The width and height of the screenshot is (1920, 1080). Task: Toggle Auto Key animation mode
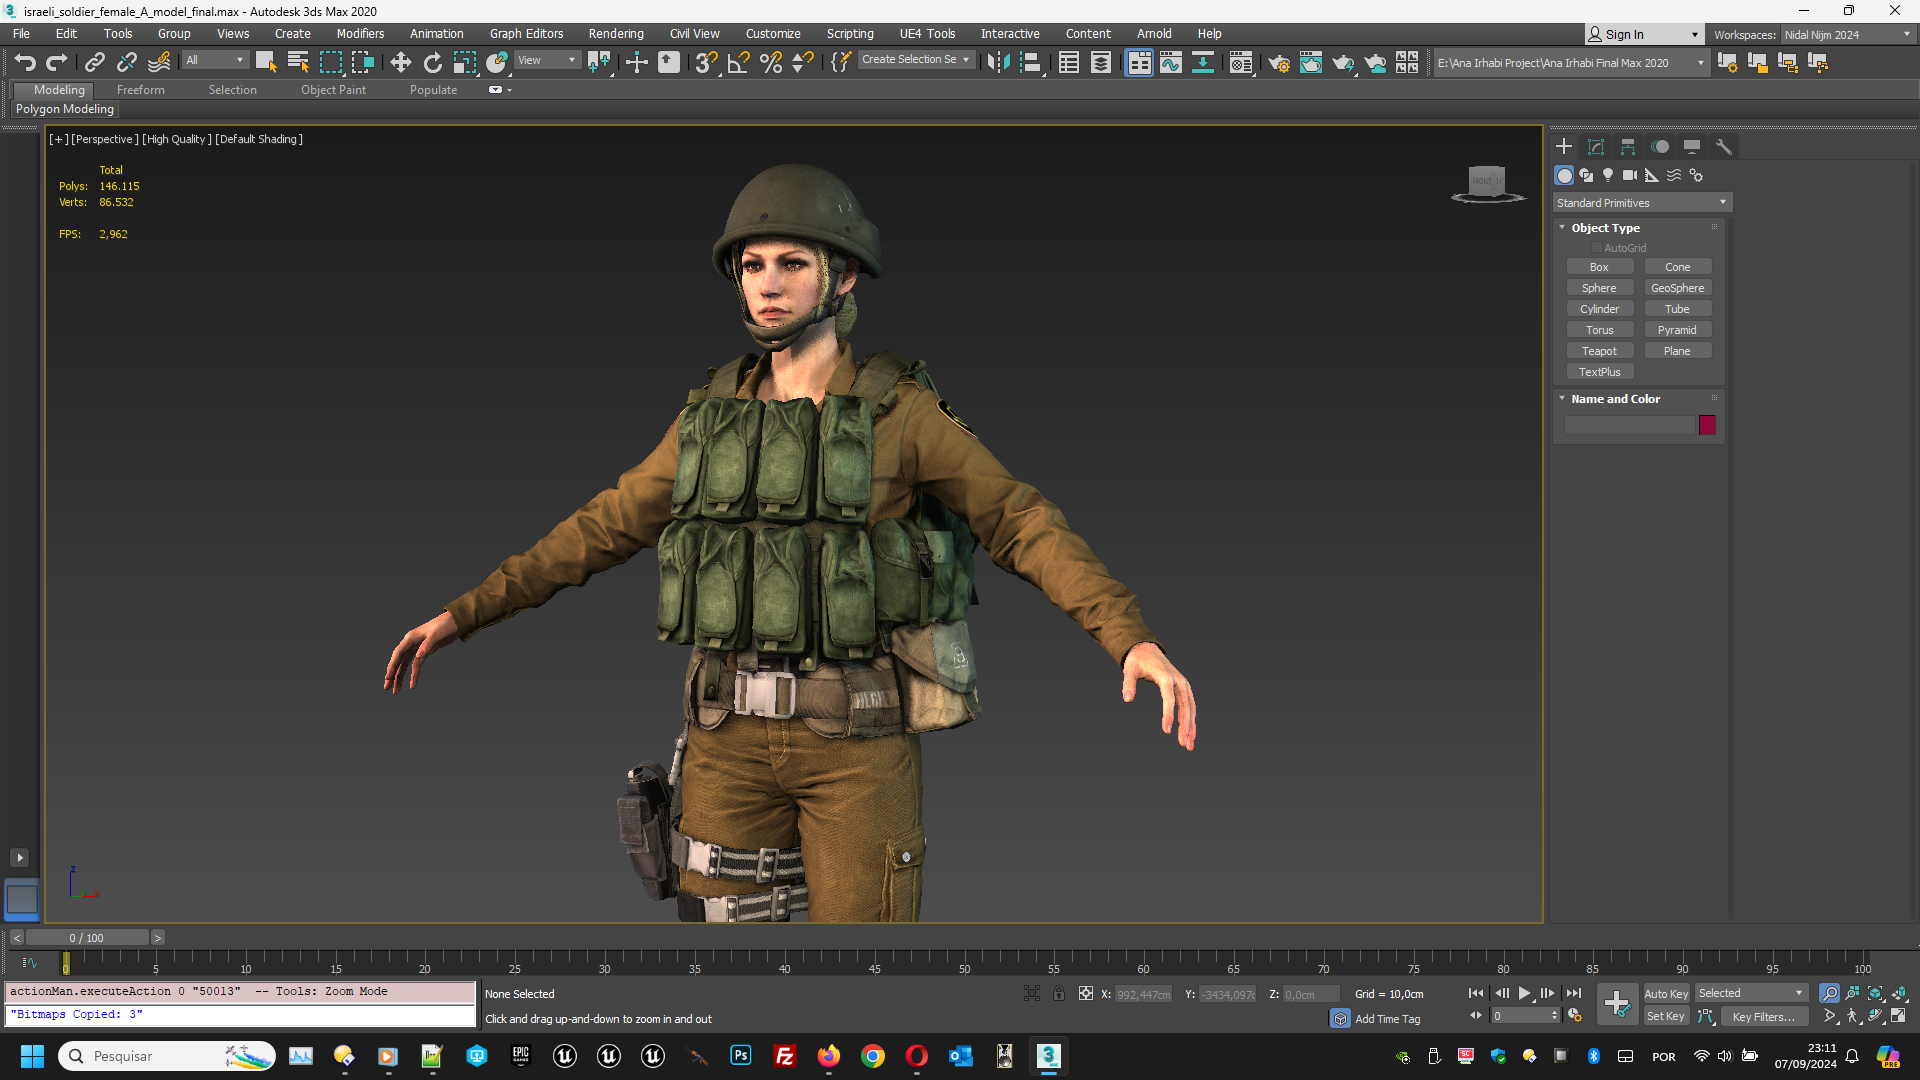click(x=1666, y=994)
